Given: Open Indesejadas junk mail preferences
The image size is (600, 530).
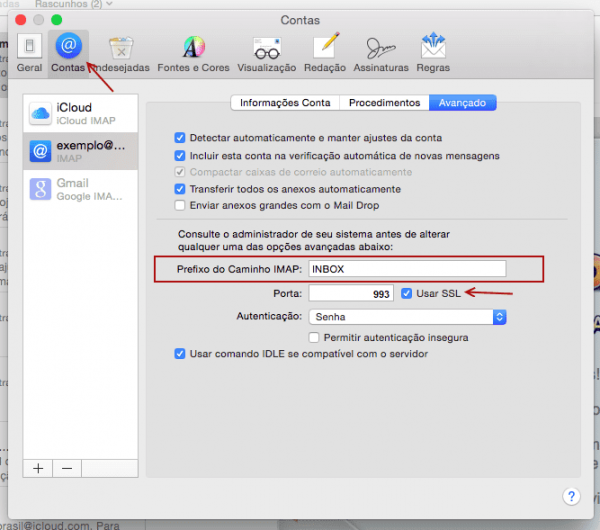Looking at the screenshot, I should point(121,53).
